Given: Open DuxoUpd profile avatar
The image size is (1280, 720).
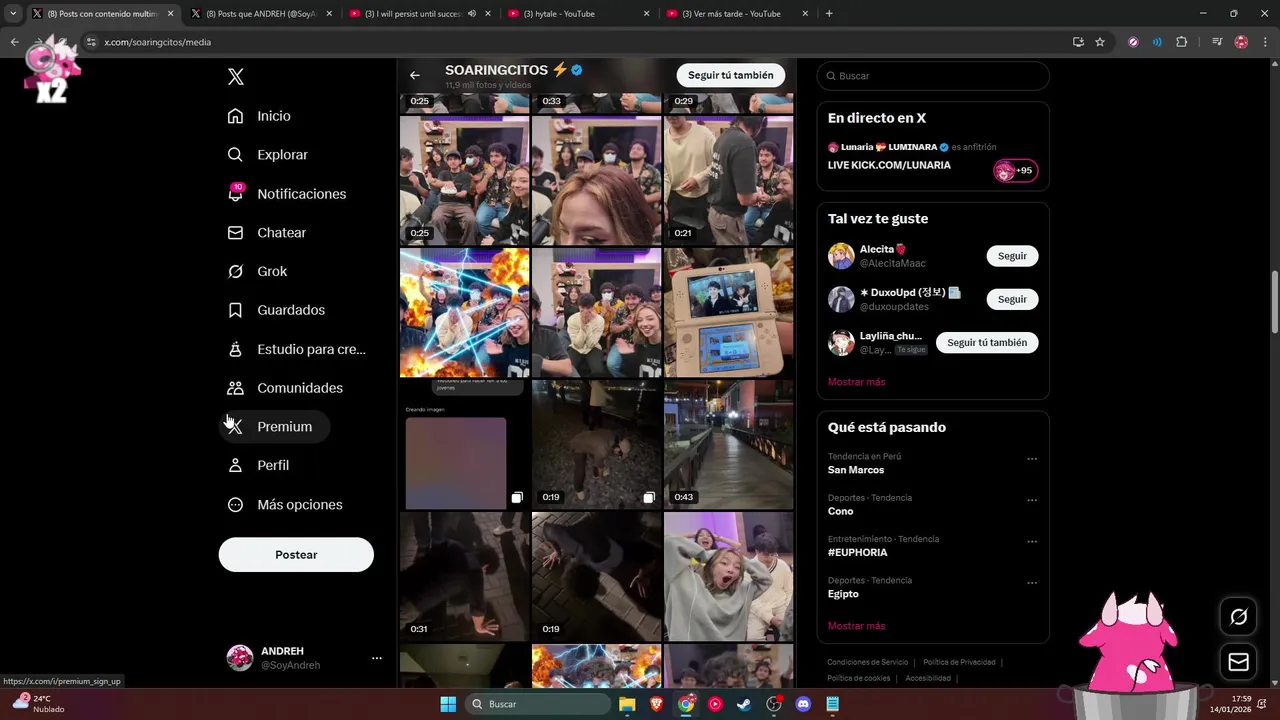Looking at the screenshot, I should click(841, 299).
